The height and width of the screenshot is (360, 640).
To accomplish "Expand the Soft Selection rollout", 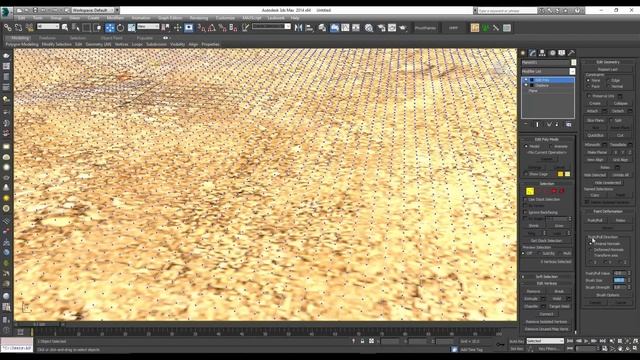I will coord(547,277).
